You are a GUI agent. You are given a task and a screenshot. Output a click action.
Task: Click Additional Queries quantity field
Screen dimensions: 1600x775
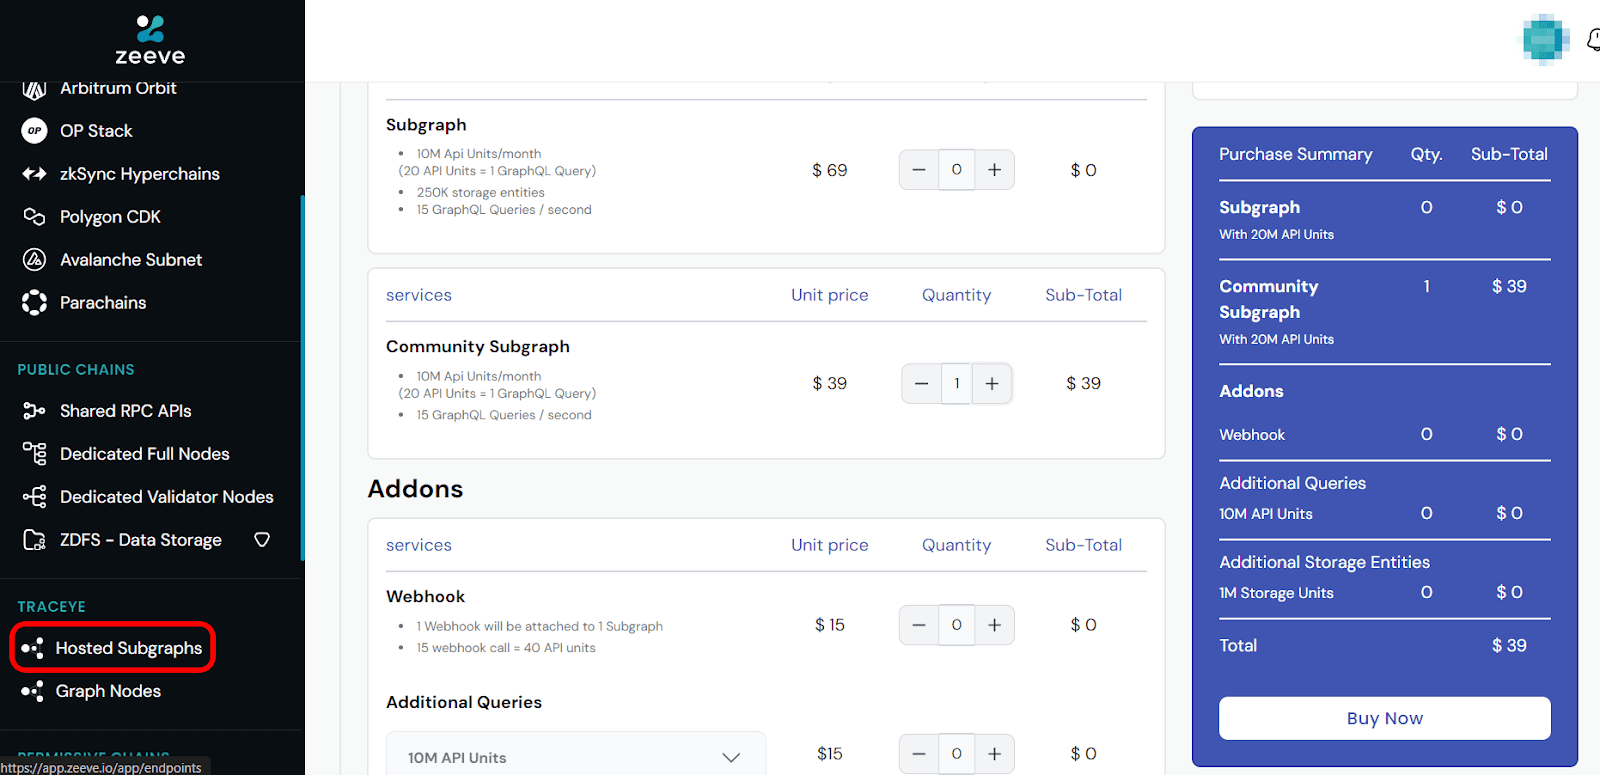(x=957, y=754)
